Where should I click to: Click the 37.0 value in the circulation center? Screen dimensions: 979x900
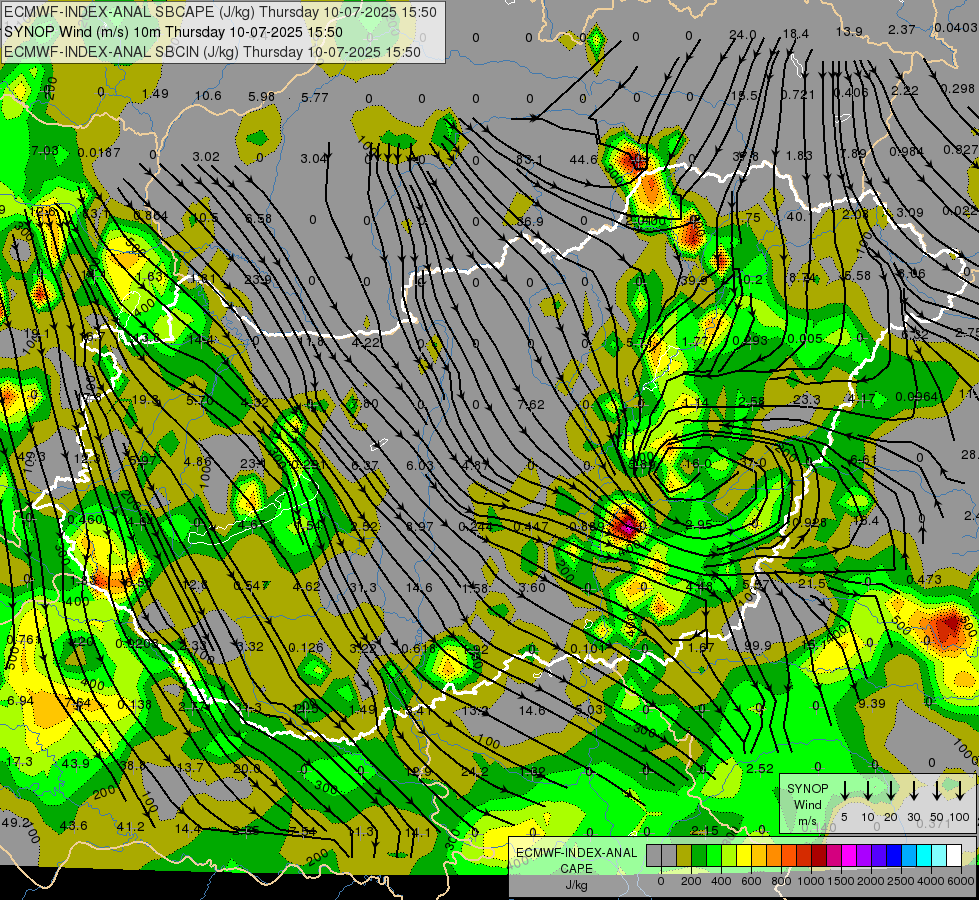752,463
